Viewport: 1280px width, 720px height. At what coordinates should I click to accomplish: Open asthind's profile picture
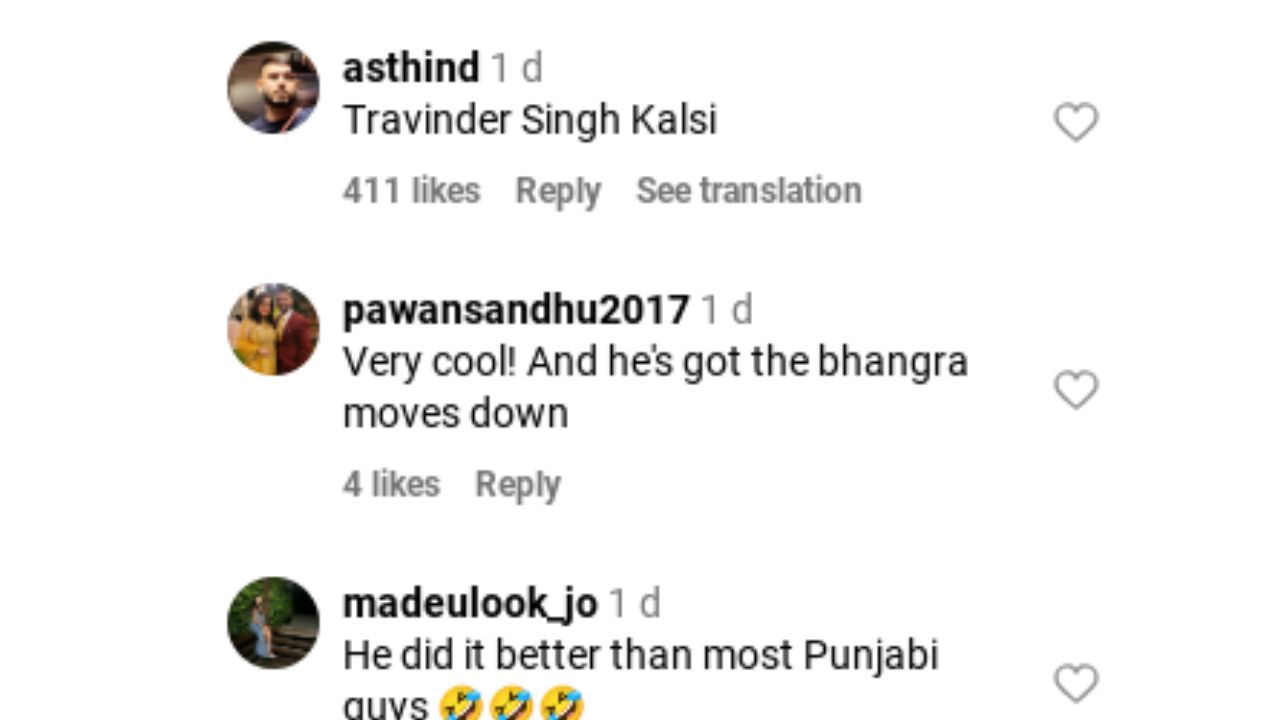(274, 87)
